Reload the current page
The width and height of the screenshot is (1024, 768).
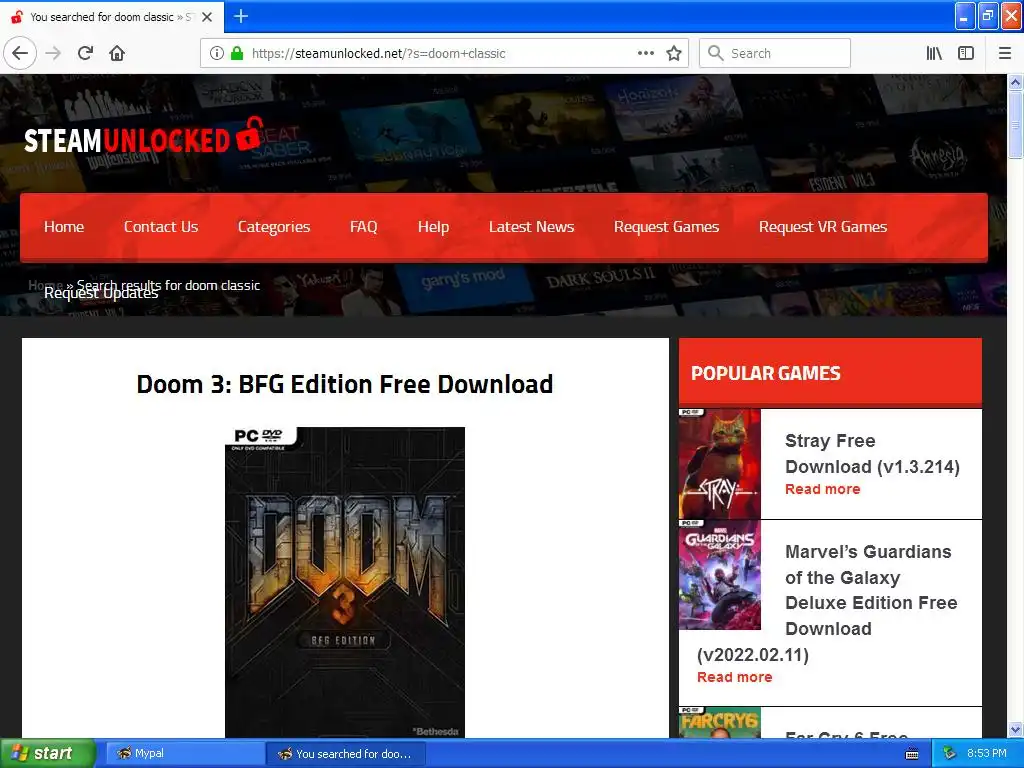click(x=86, y=53)
